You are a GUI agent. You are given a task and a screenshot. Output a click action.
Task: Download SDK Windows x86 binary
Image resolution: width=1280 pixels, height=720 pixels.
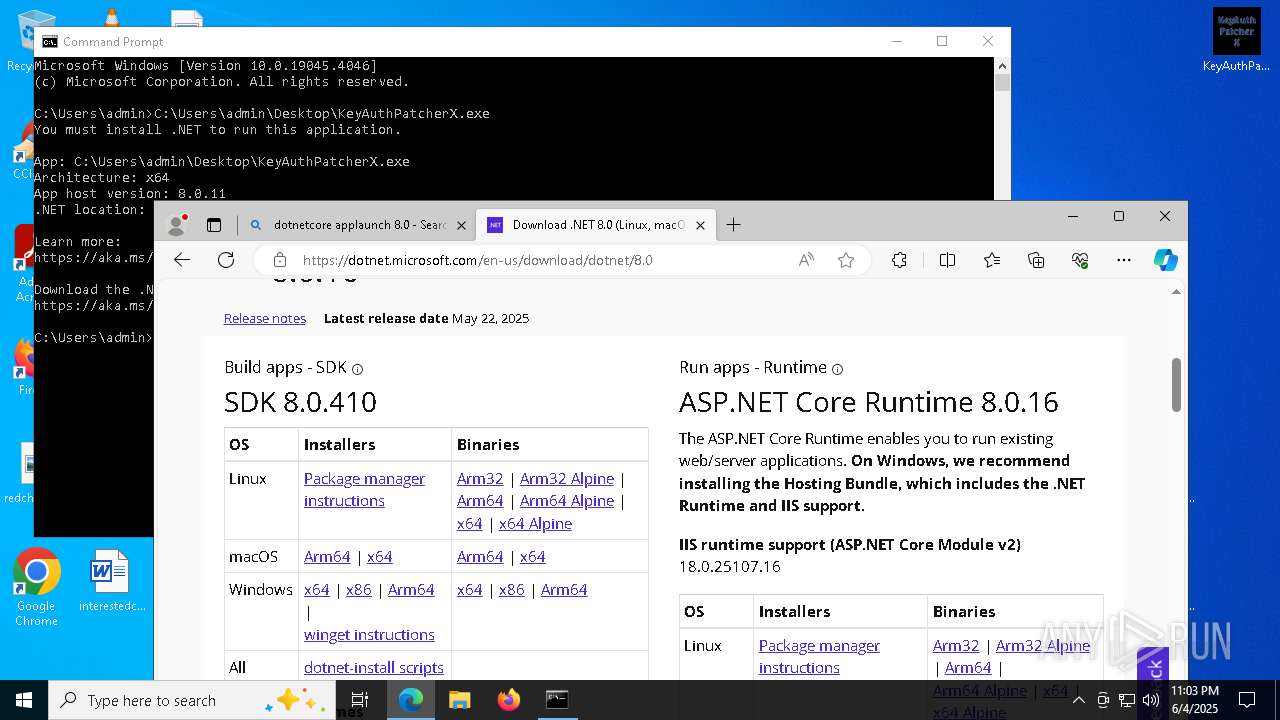pos(511,590)
